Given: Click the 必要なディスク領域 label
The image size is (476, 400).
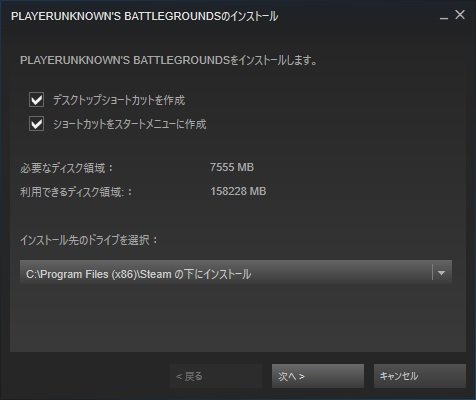Looking at the screenshot, I should point(66,168).
